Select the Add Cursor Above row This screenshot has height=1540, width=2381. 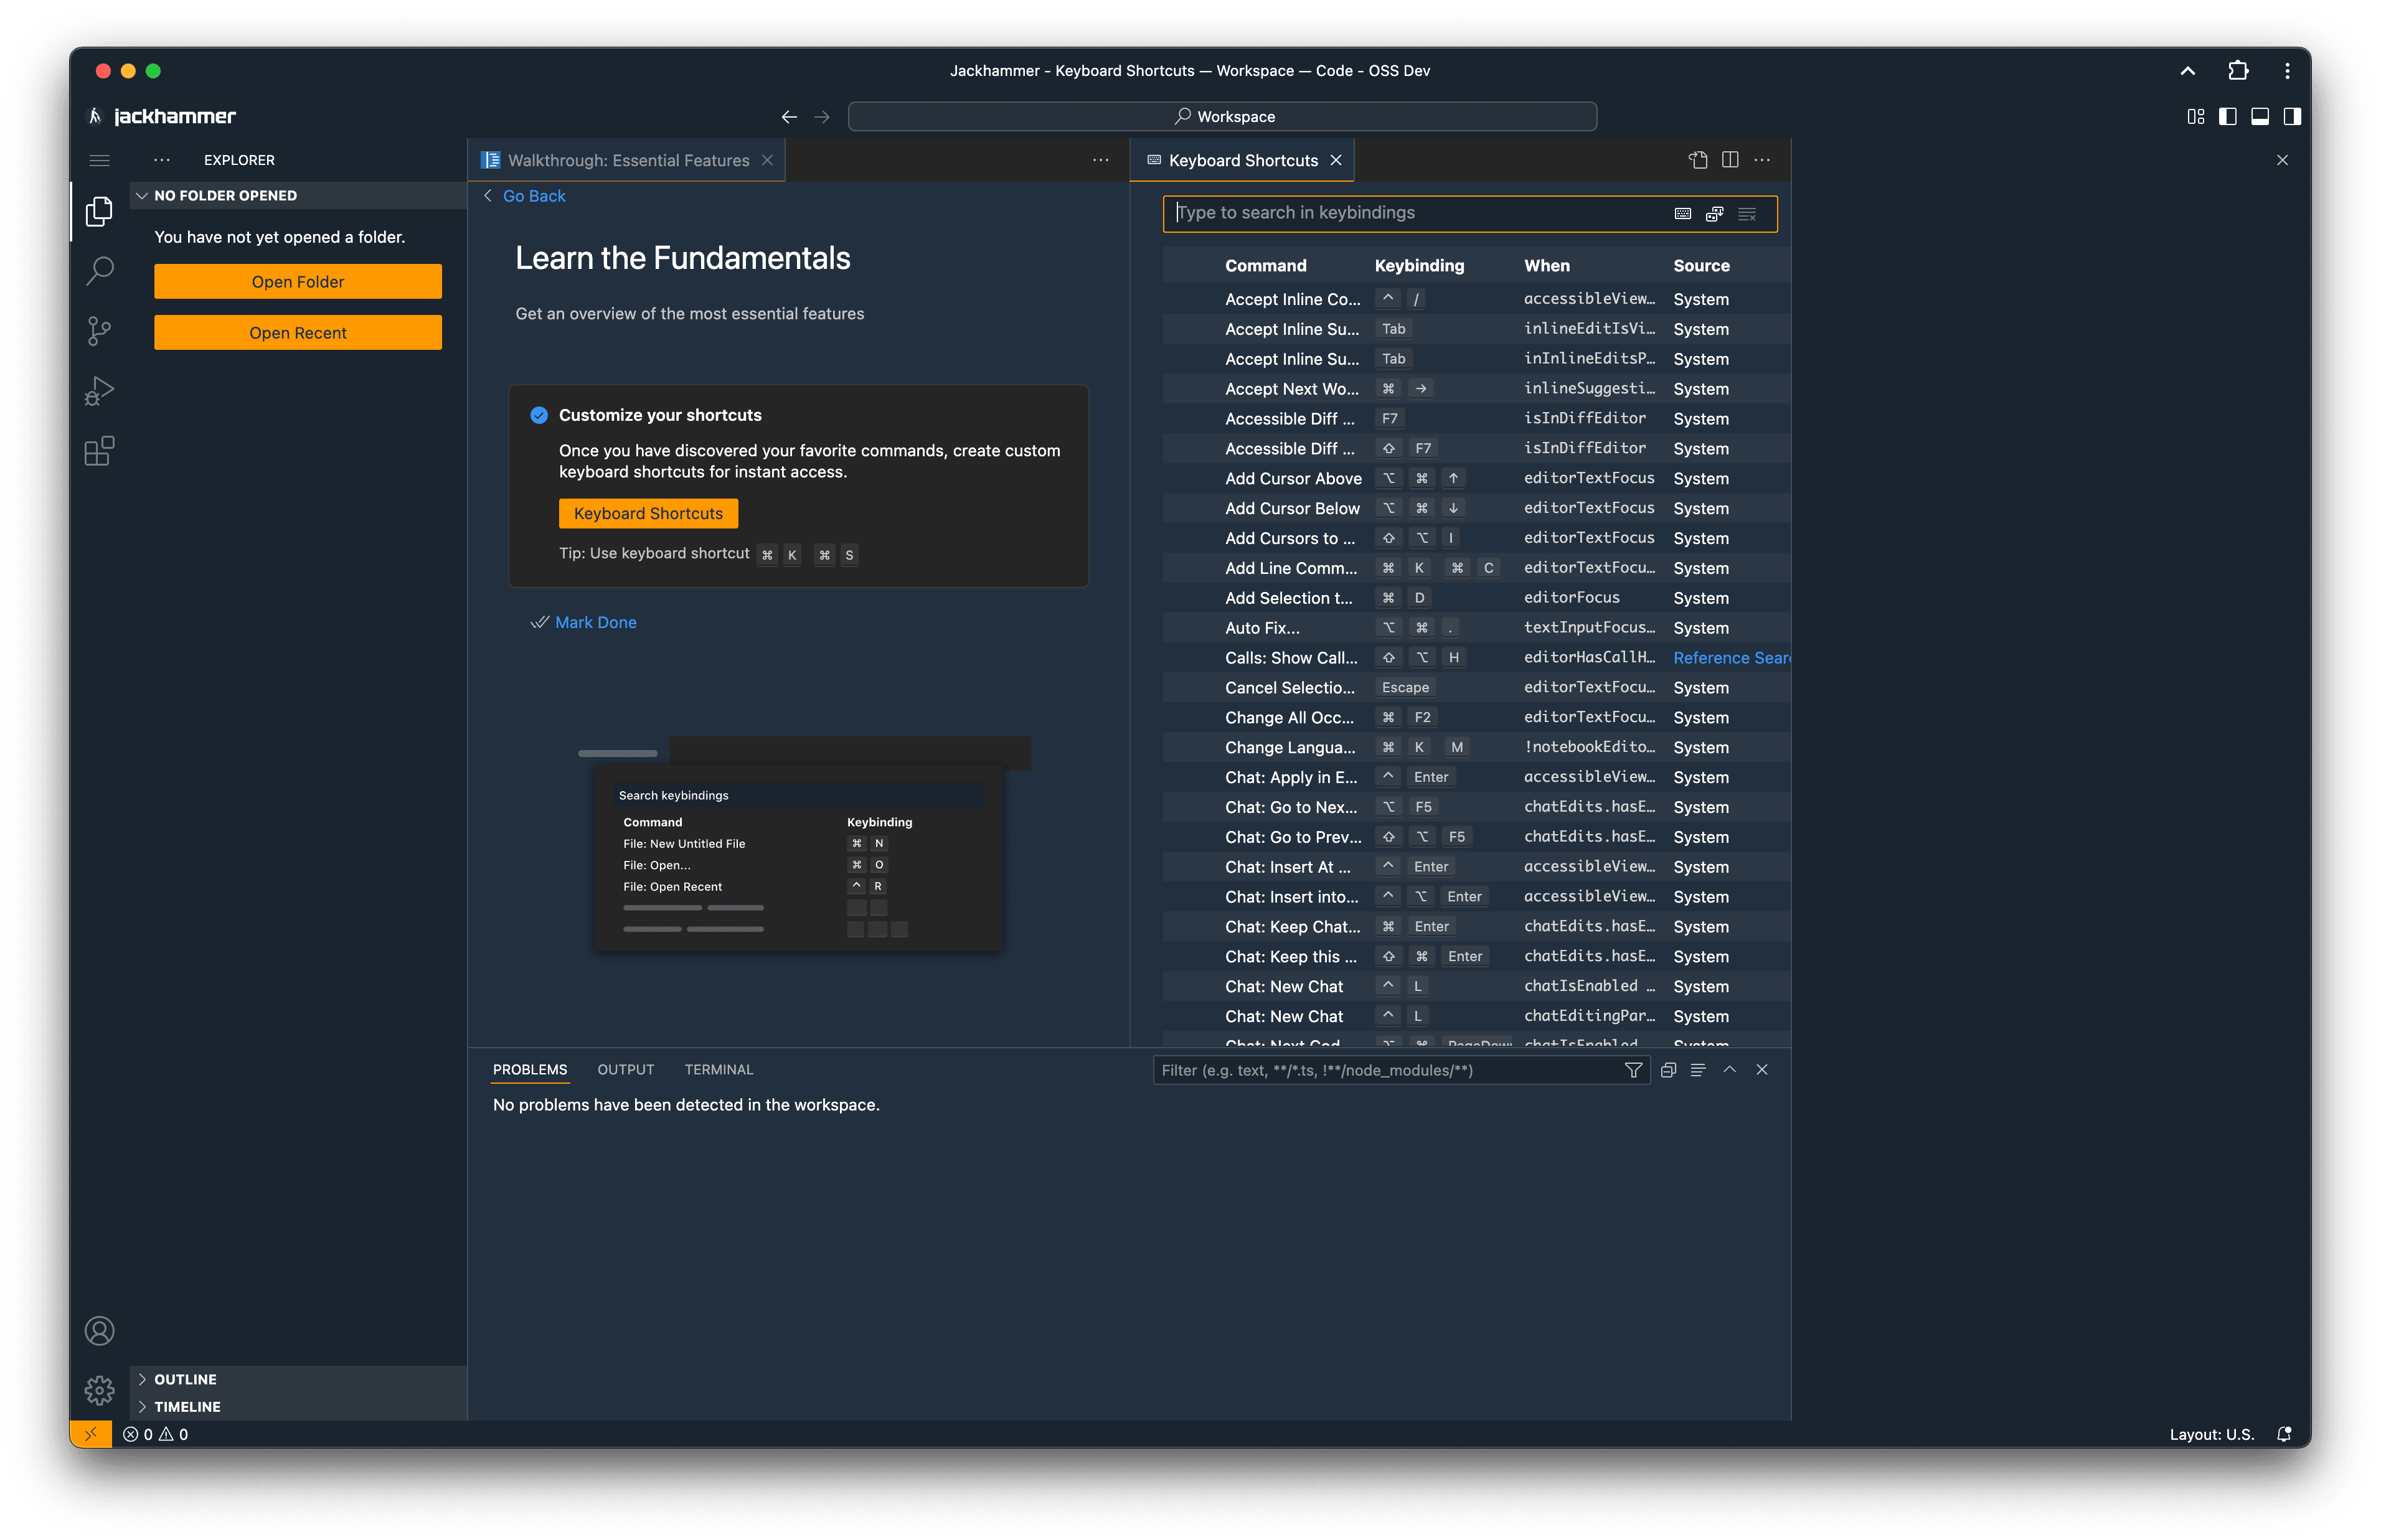pyautogui.click(x=1476, y=478)
